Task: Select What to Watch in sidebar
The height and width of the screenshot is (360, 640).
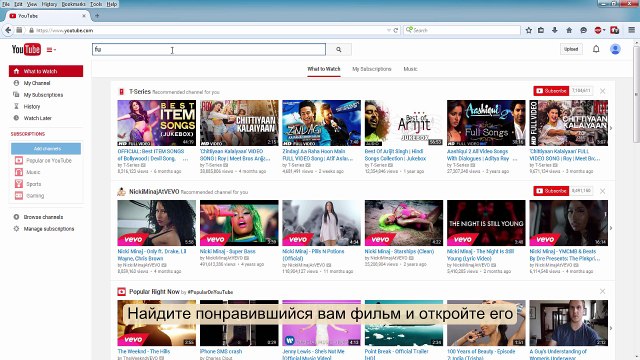Action: (x=46, y=71)
